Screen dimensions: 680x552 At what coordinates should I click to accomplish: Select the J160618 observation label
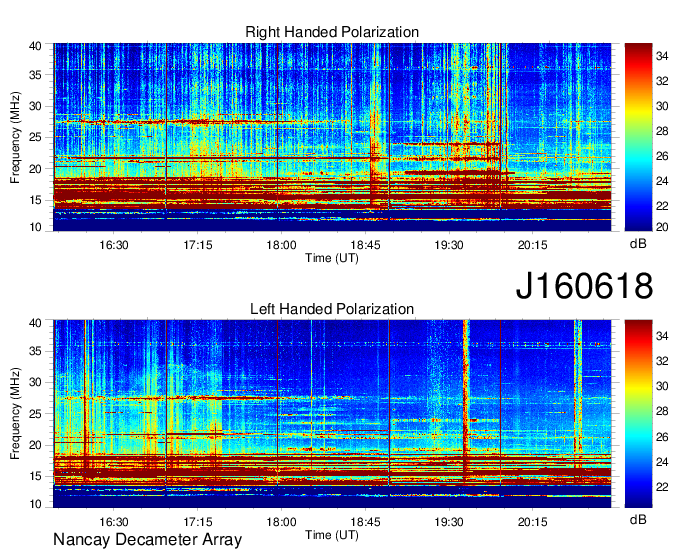click(x=584, y=286)
